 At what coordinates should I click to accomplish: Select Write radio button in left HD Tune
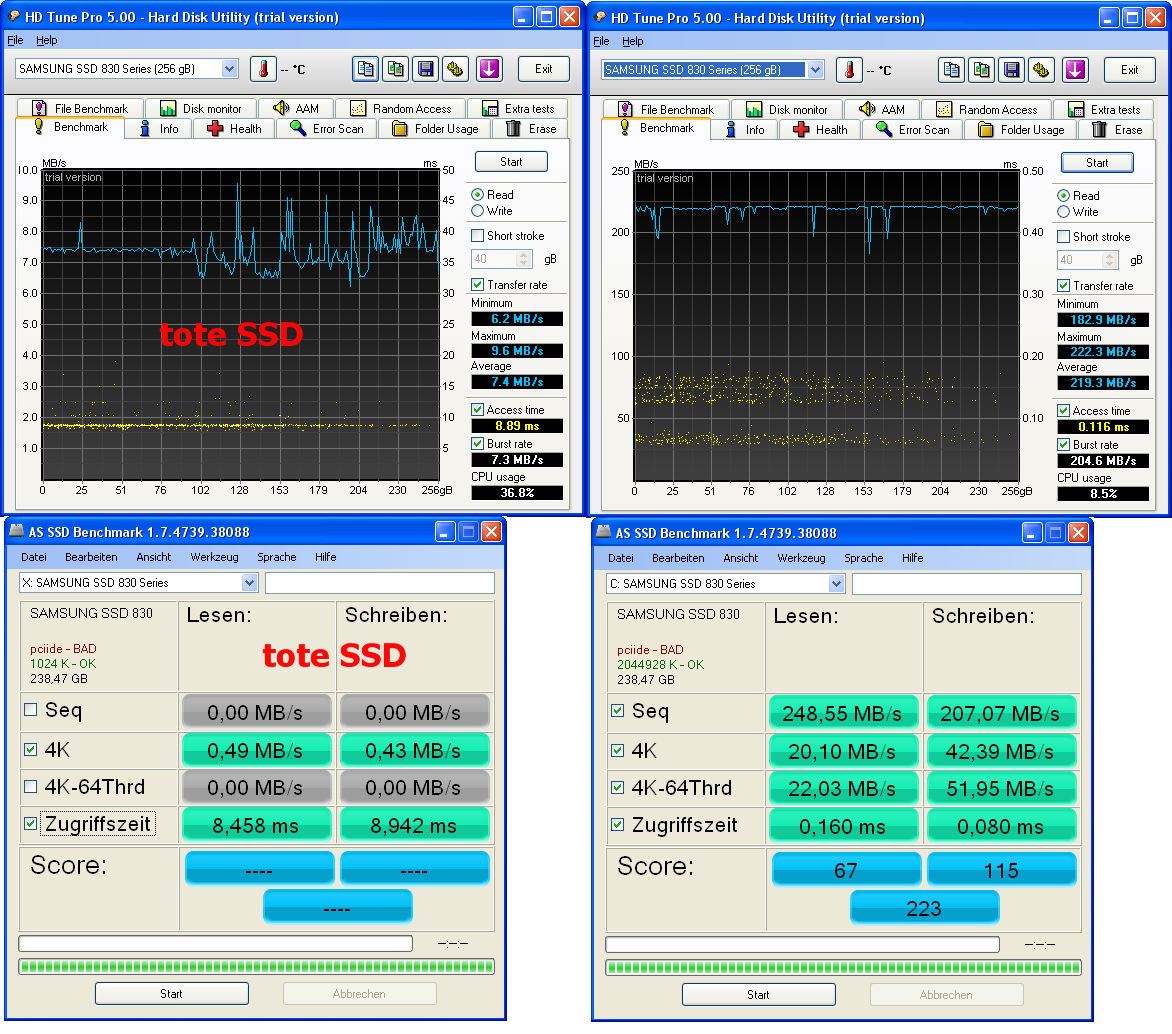coord(478,211)
